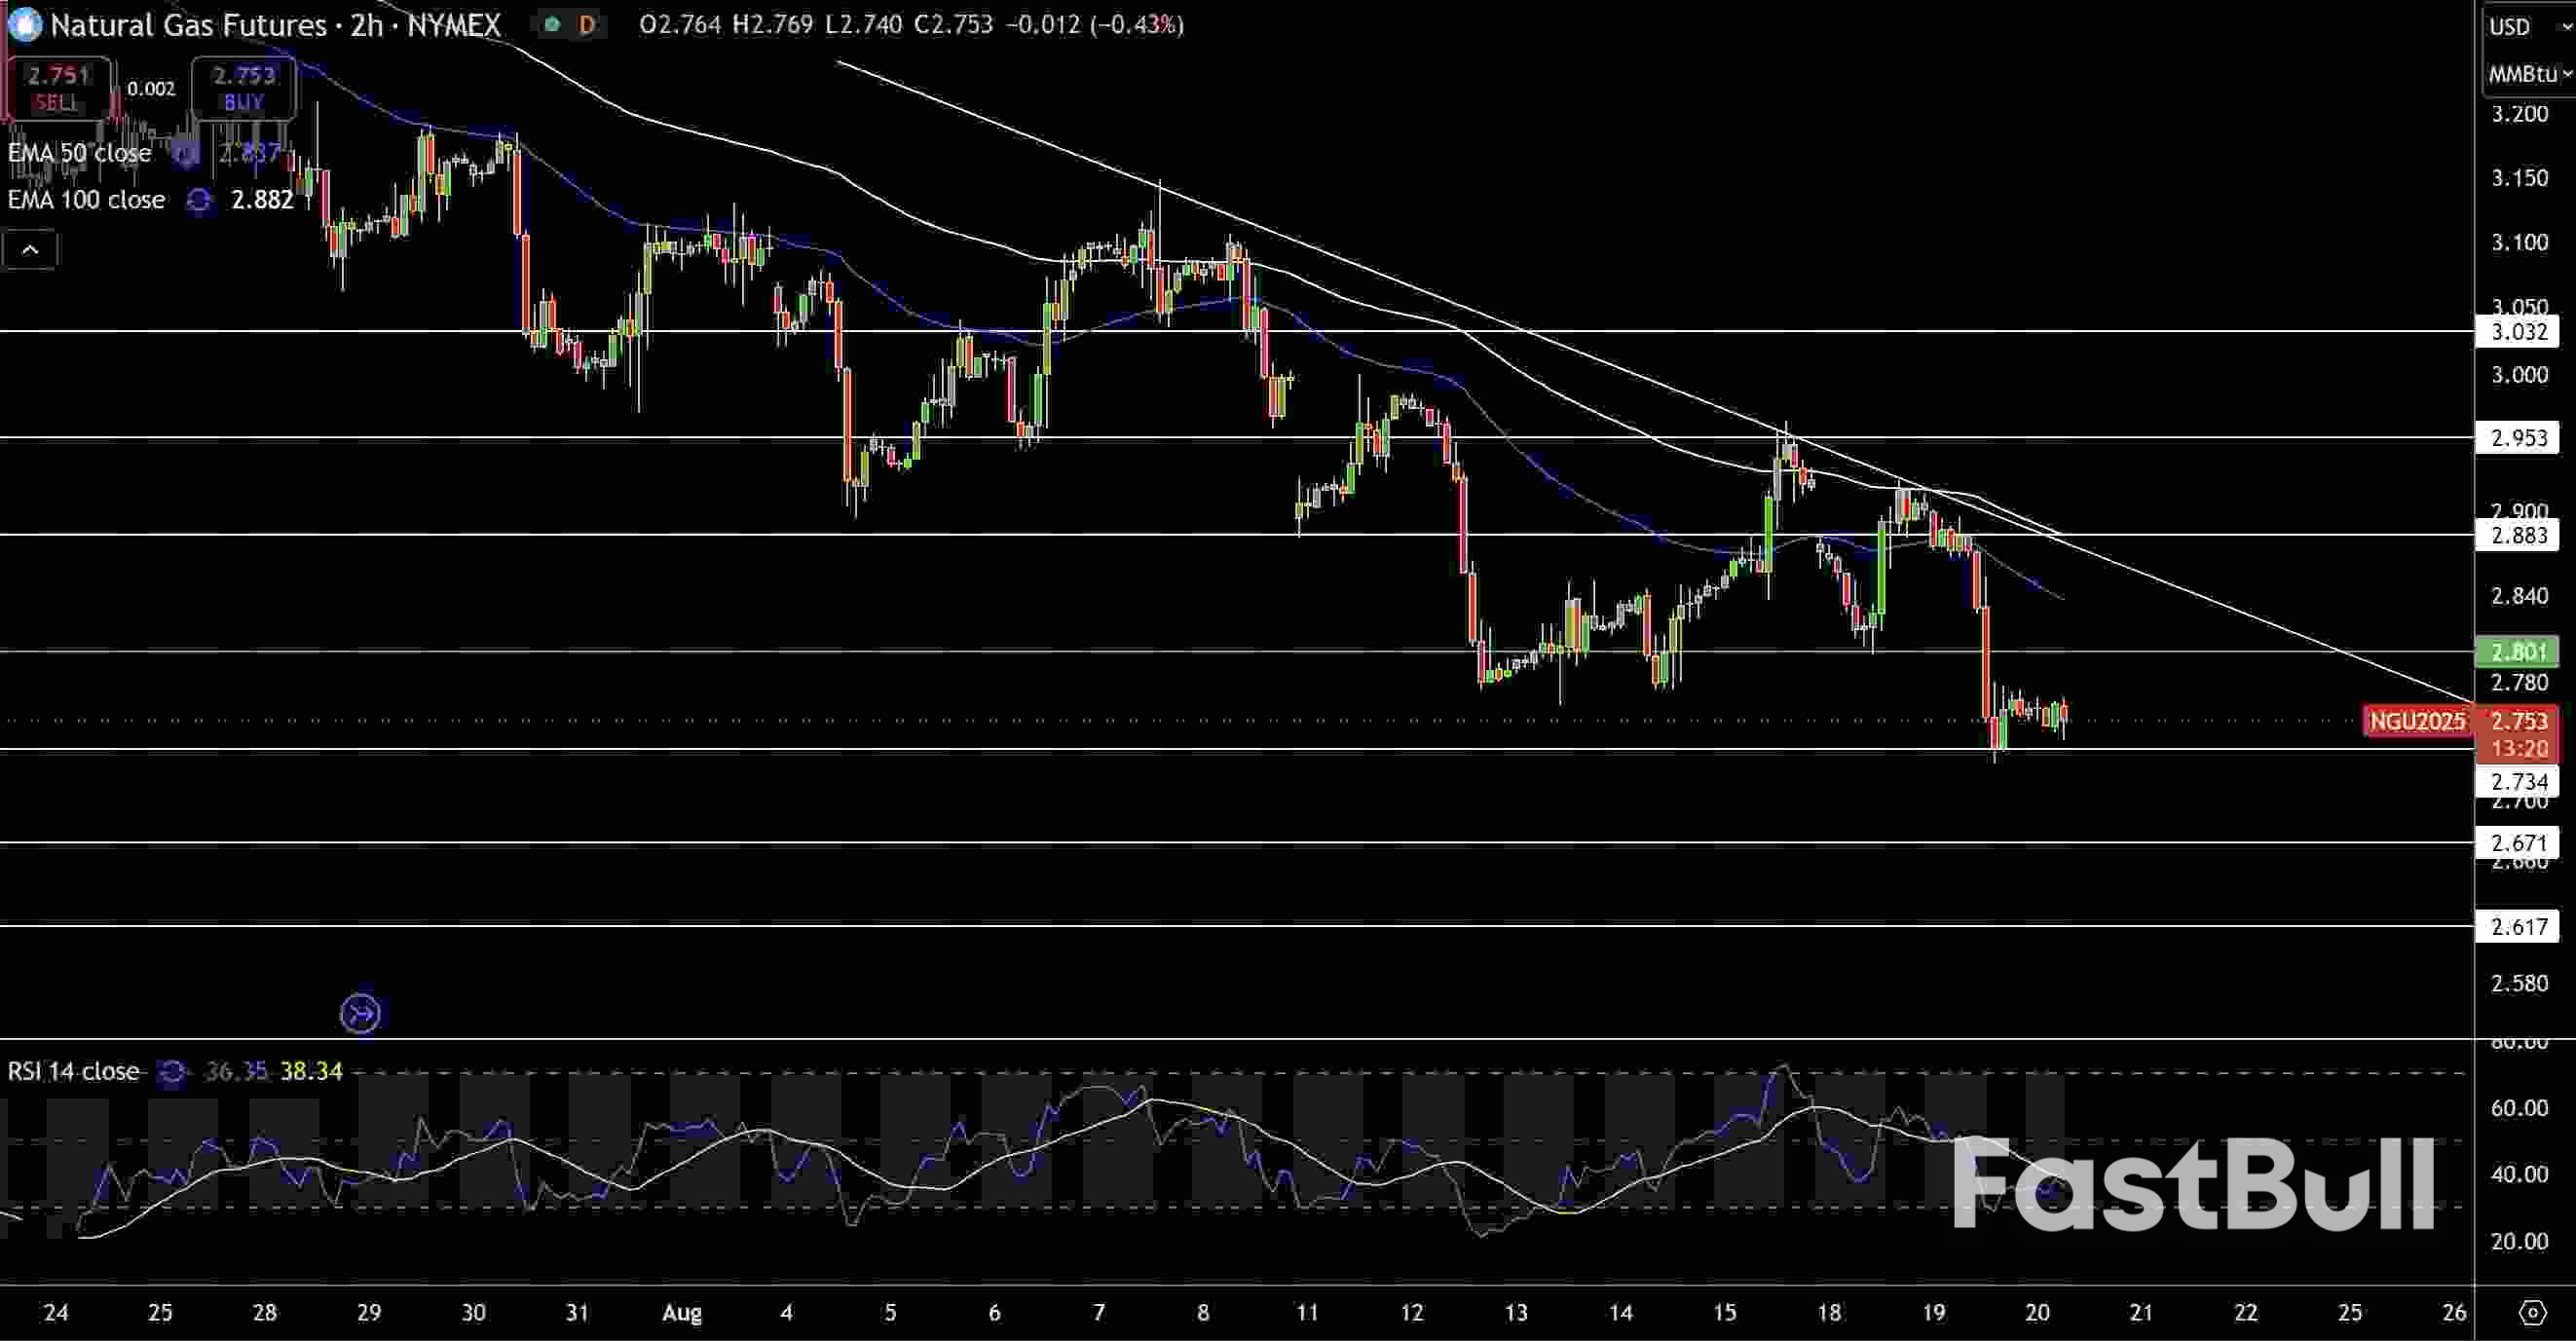Click the BUY order button showing 2.753
The width and height of the screenshot is (2576, 1341).
click(x=242, y=88)
